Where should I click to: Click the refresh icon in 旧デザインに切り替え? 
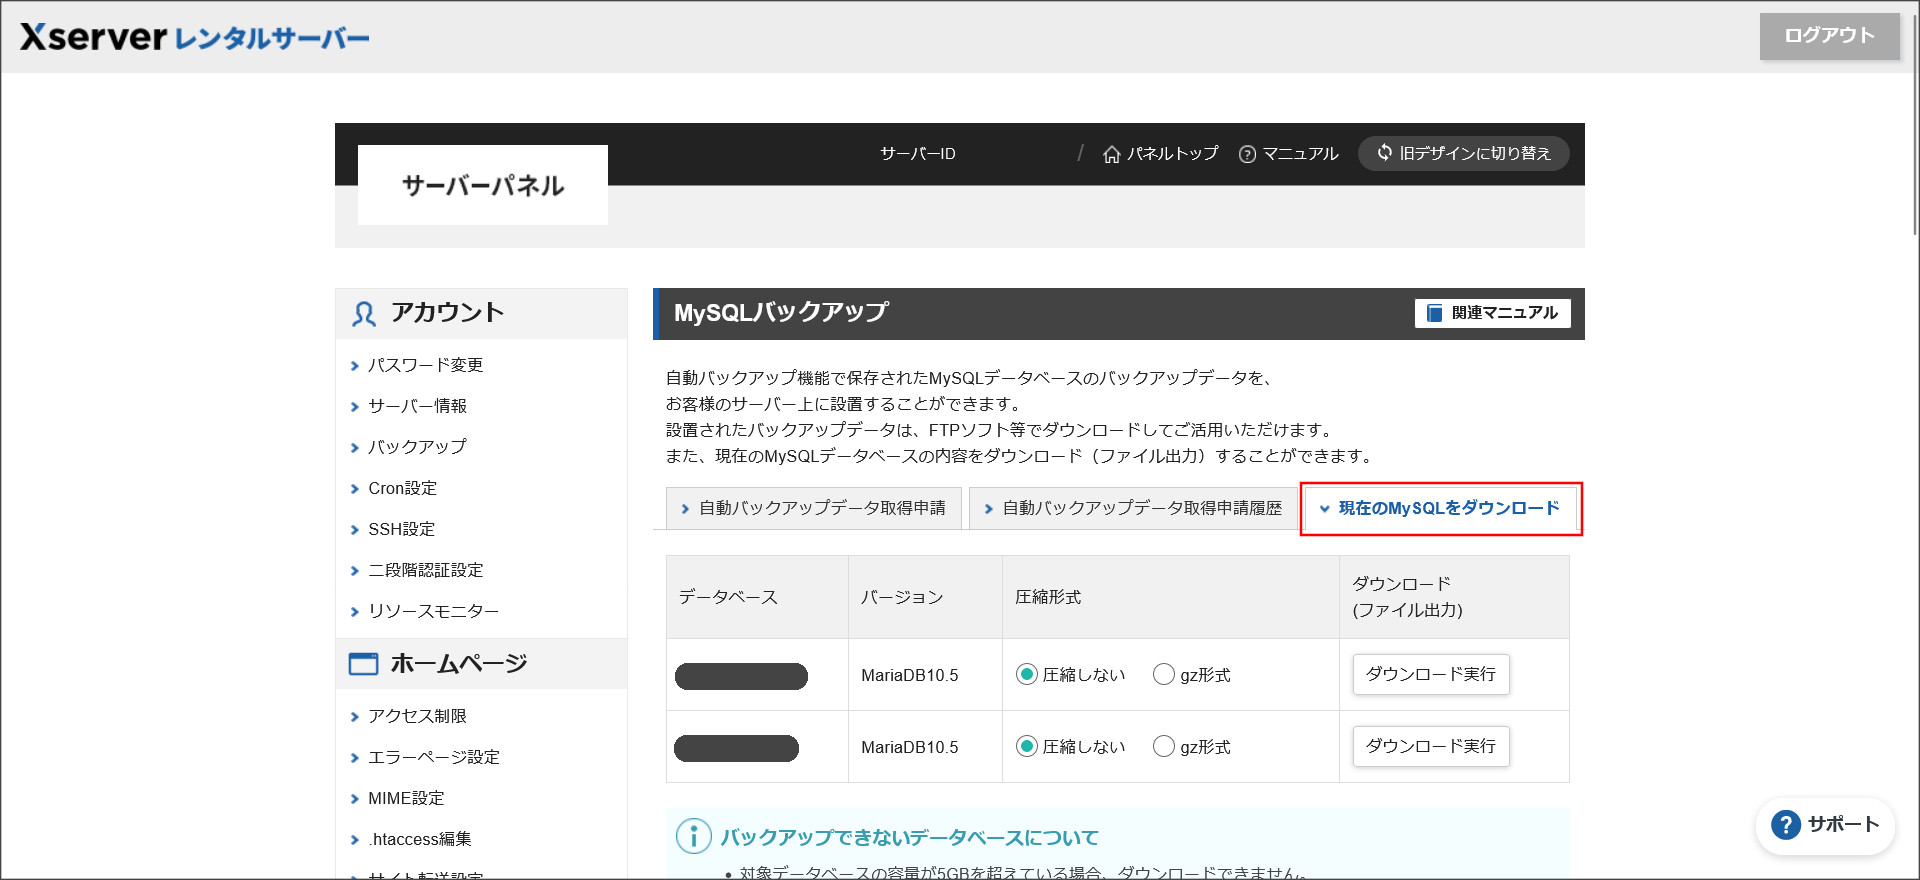(x=1385, y=152)
